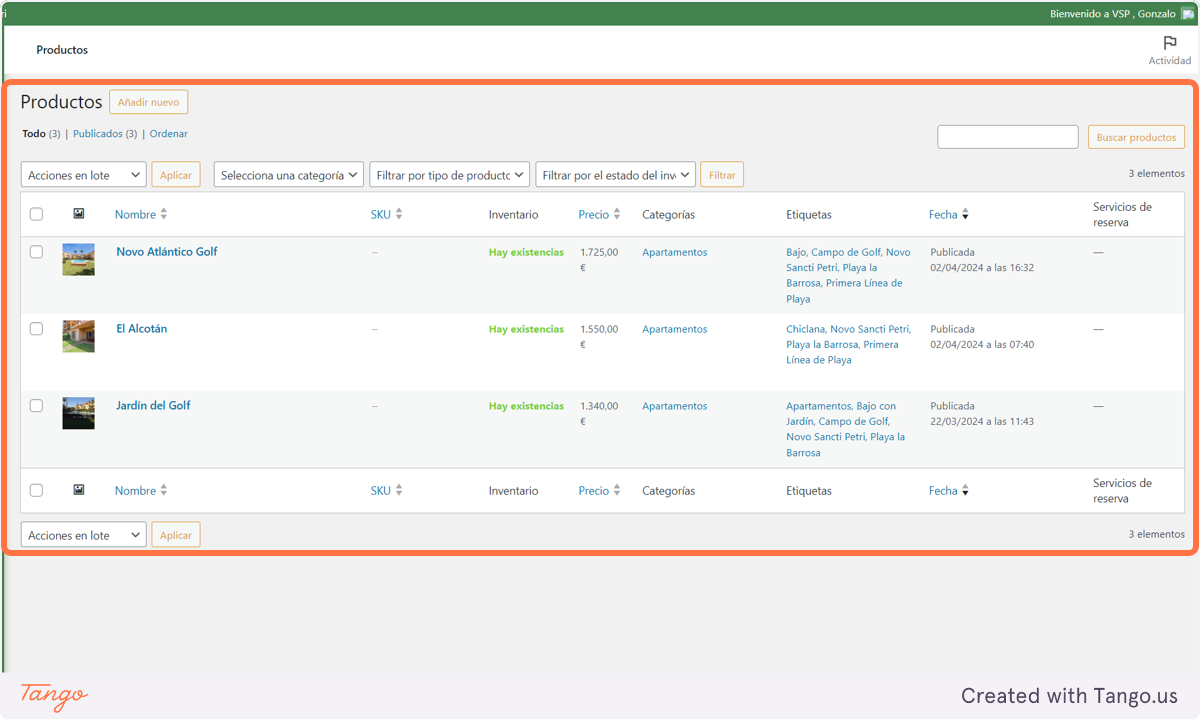Sort by SKU arrows in footer row

pyautogui.click(x=399, y=490)
